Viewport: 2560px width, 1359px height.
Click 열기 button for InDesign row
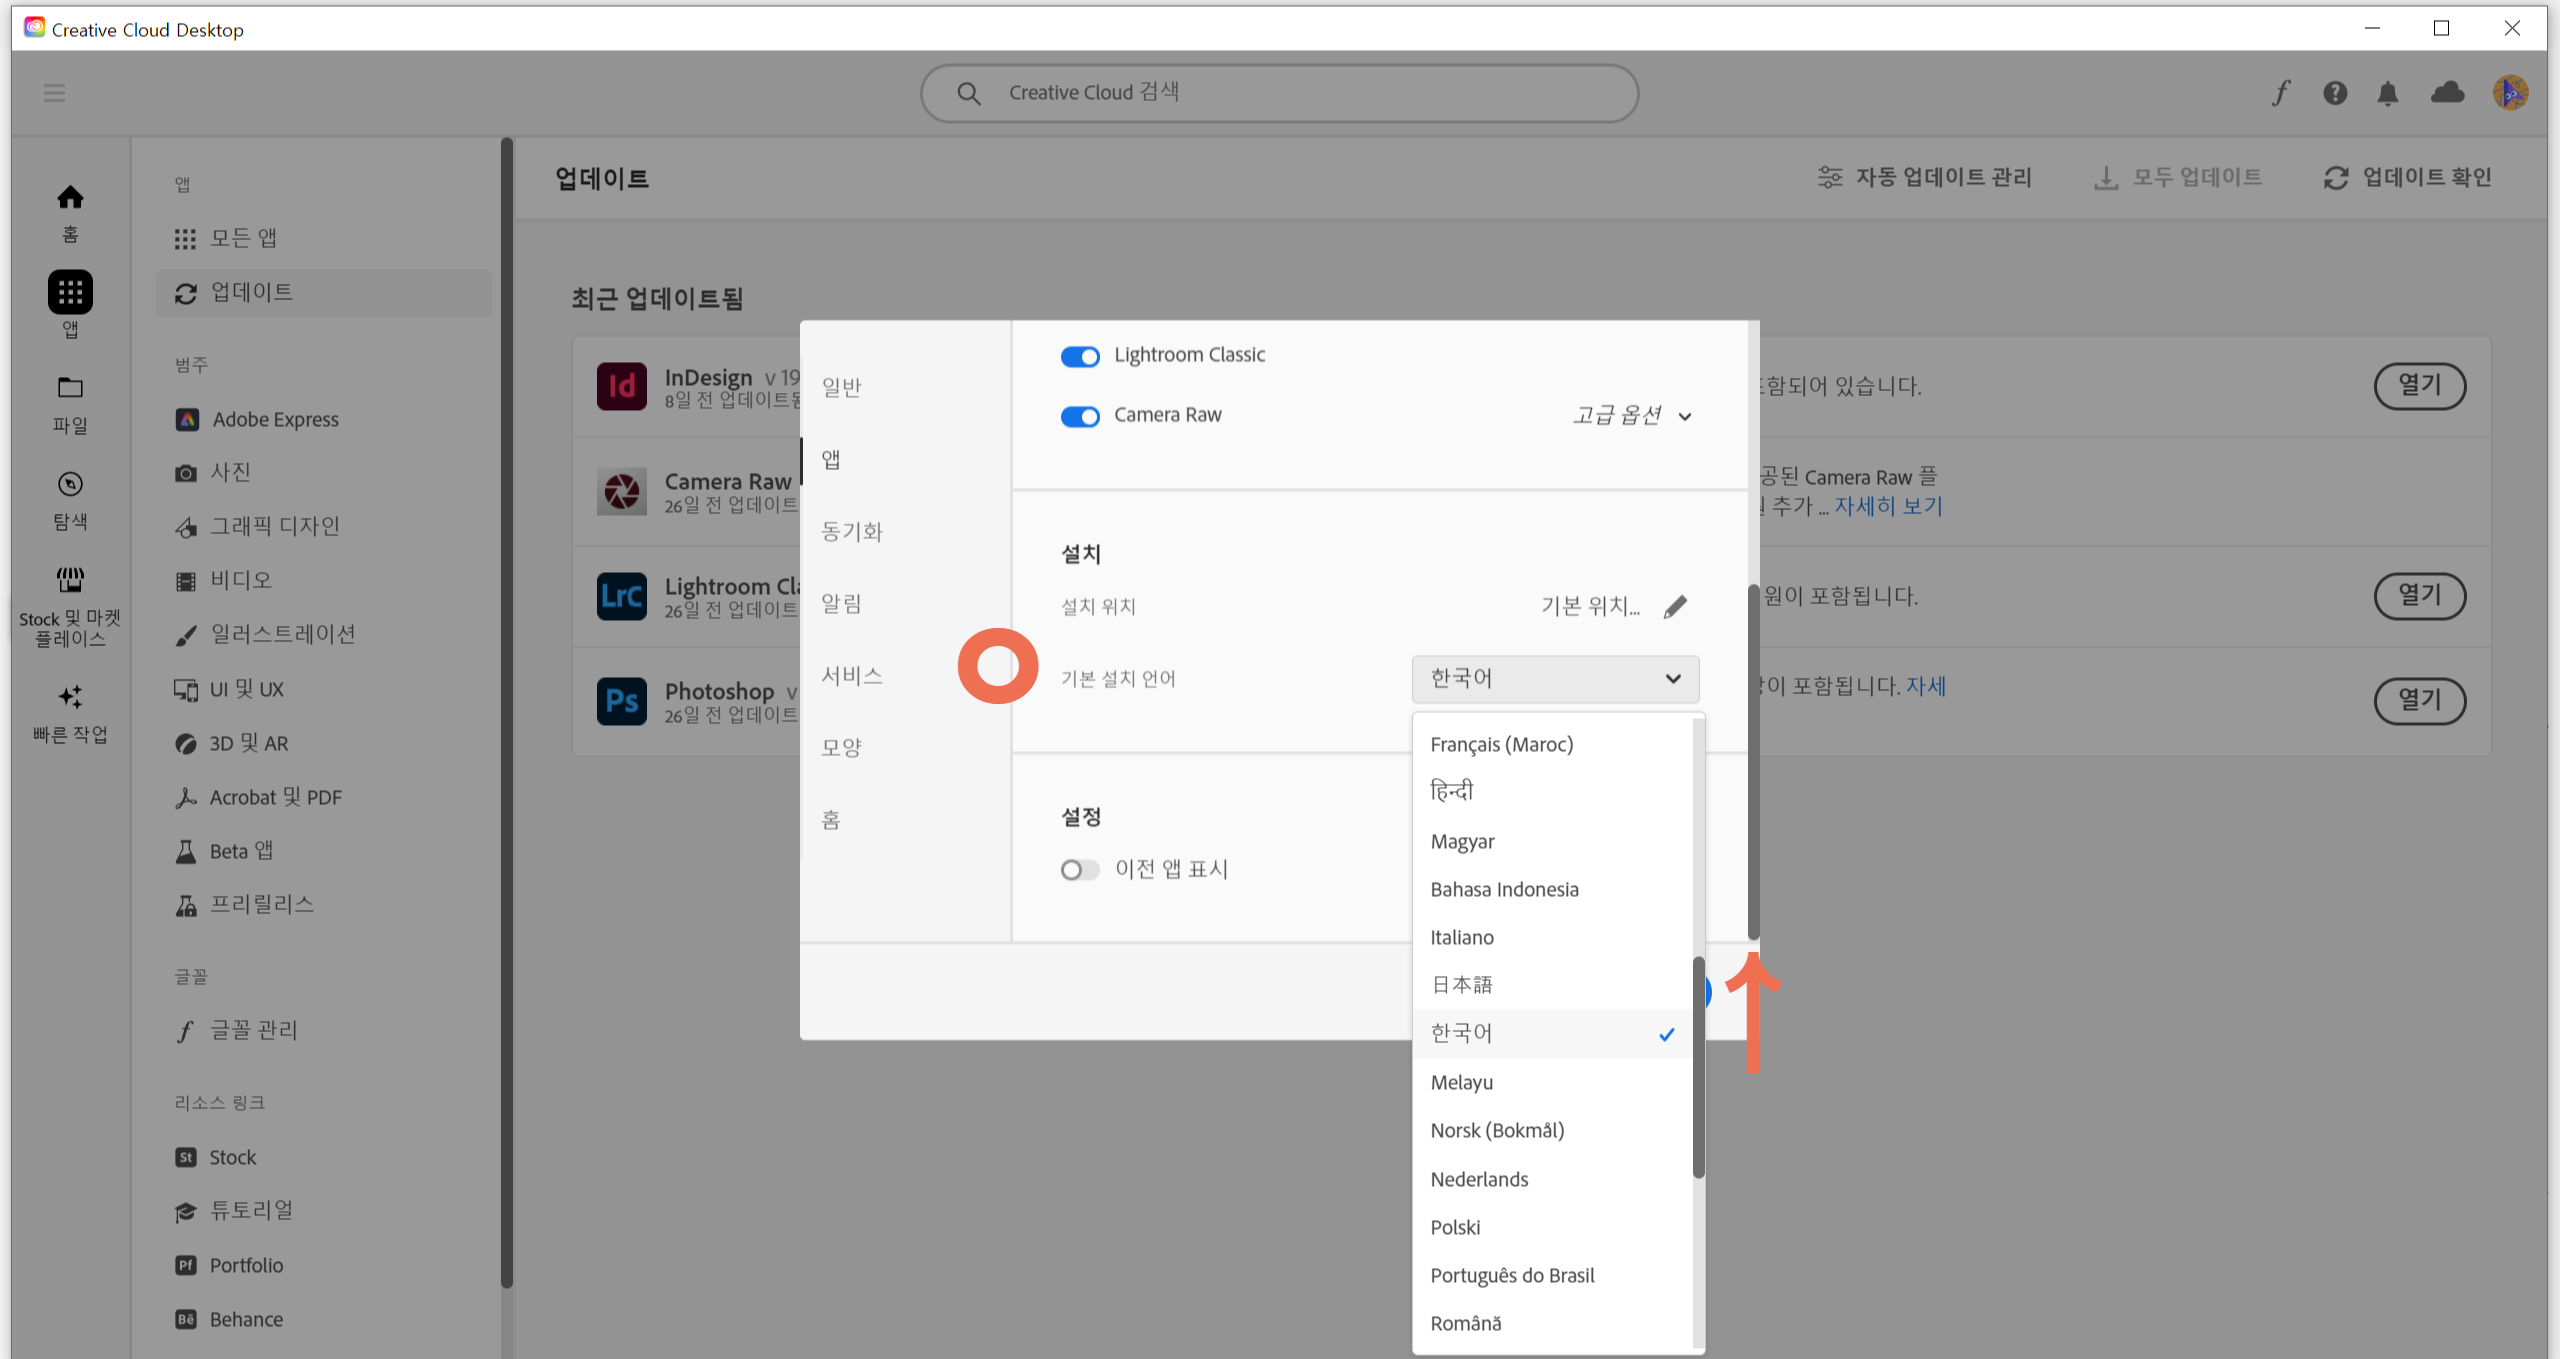(2420, 385)
